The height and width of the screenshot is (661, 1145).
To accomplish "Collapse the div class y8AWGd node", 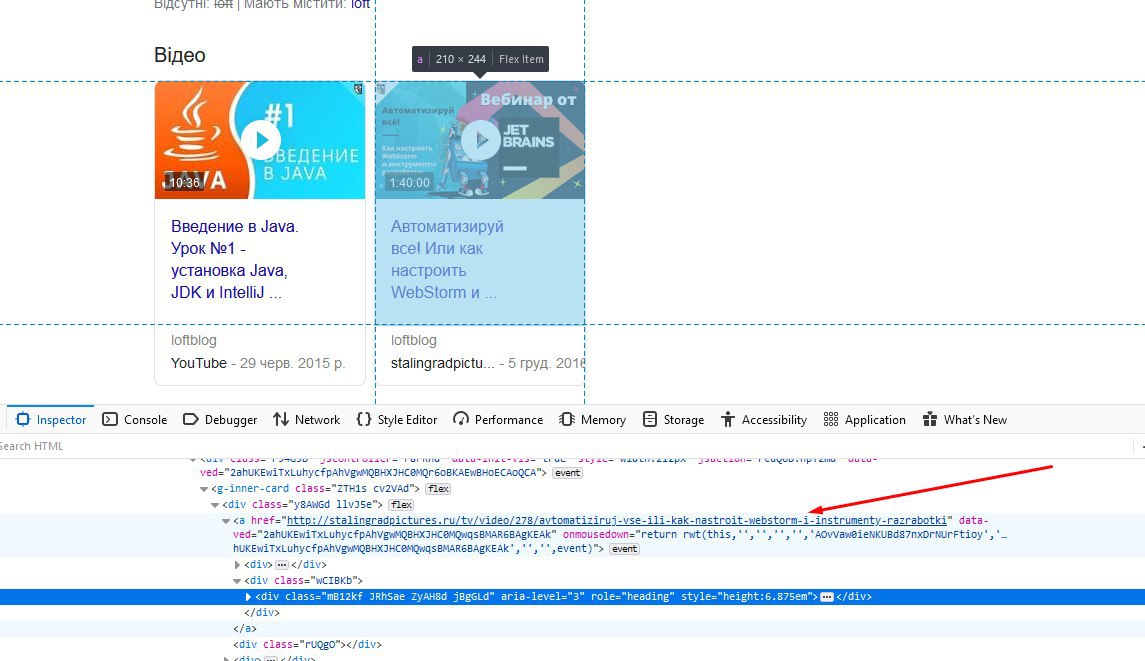I will (x=215, y=505).
